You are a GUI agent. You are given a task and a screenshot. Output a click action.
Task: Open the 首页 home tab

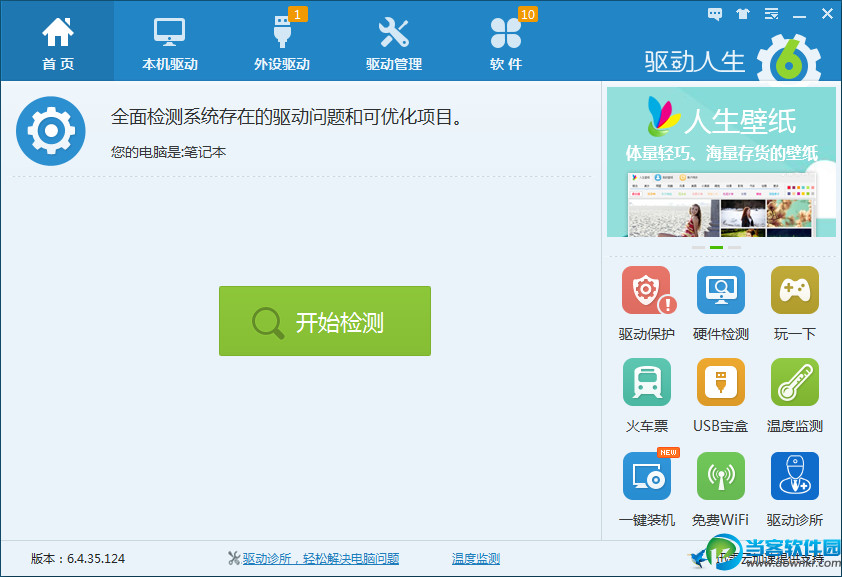57,41
